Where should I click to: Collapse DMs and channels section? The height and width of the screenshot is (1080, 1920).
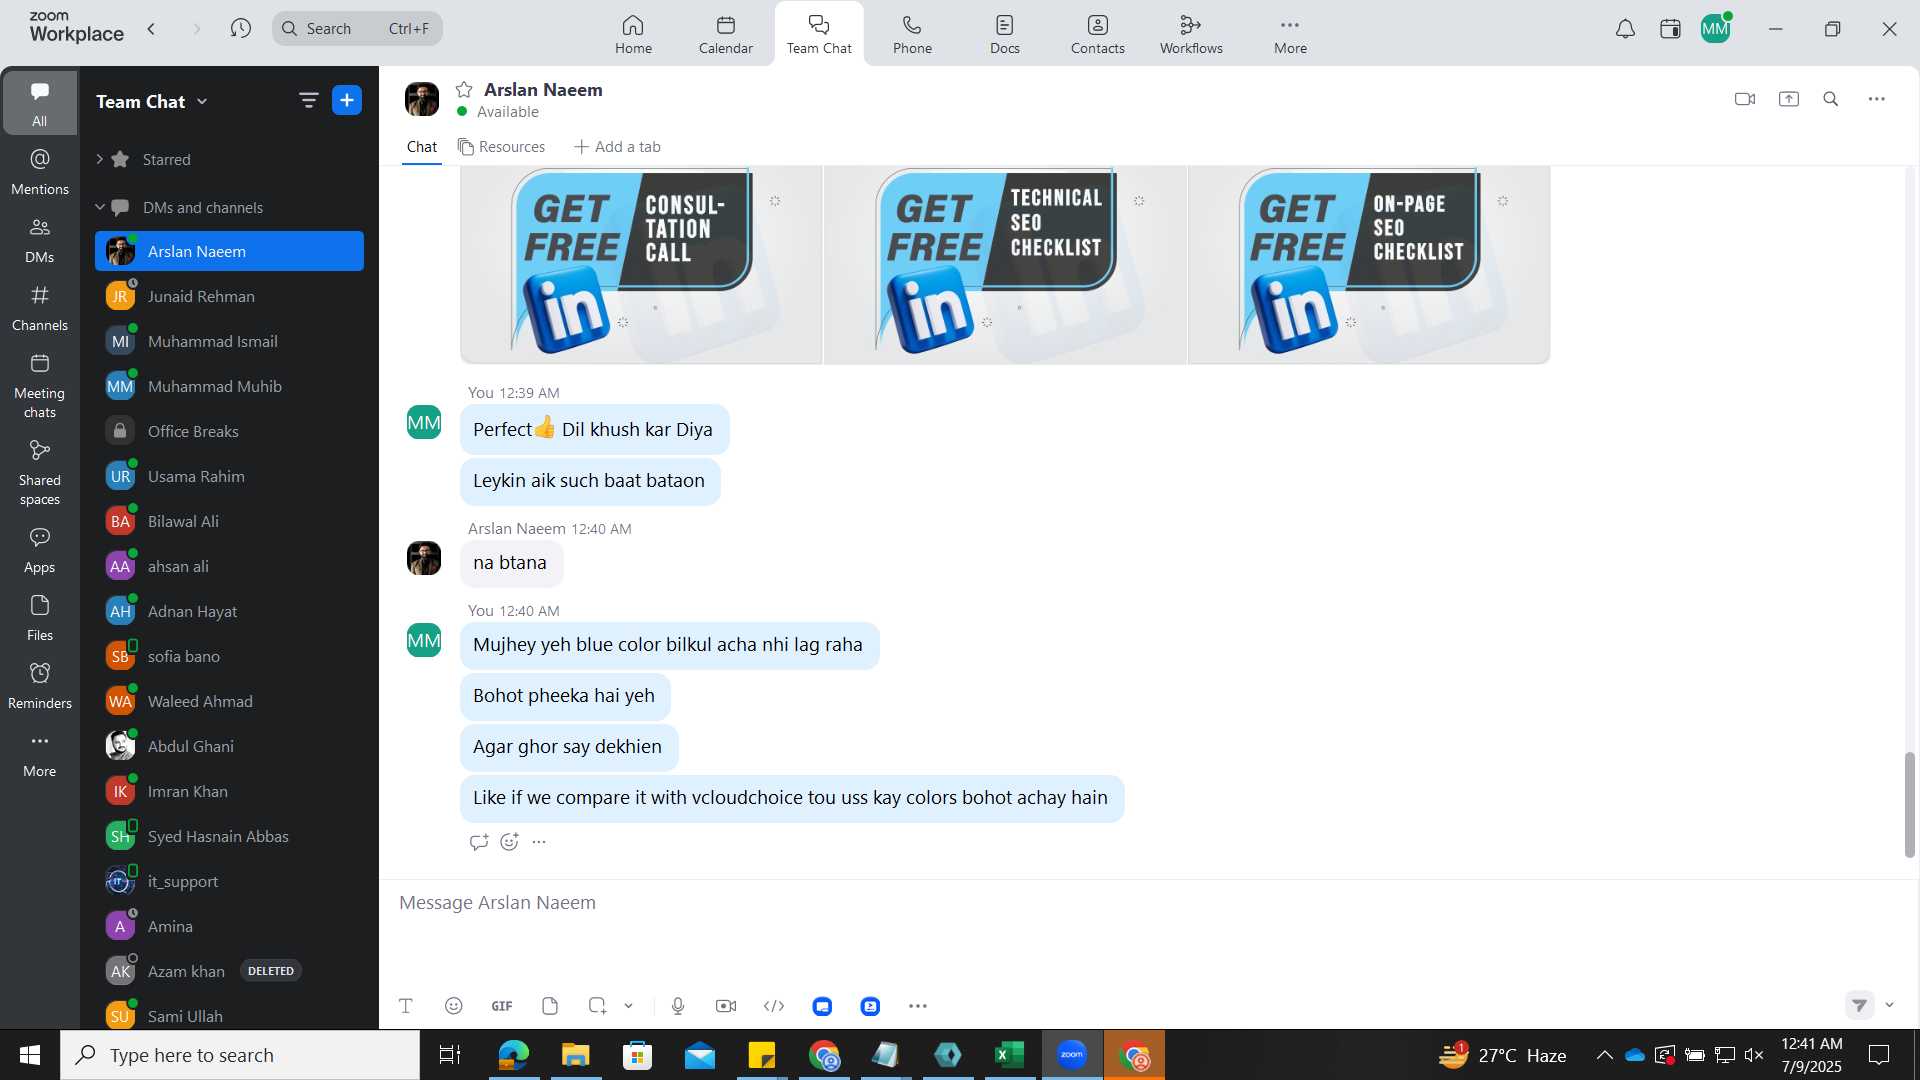100,207
